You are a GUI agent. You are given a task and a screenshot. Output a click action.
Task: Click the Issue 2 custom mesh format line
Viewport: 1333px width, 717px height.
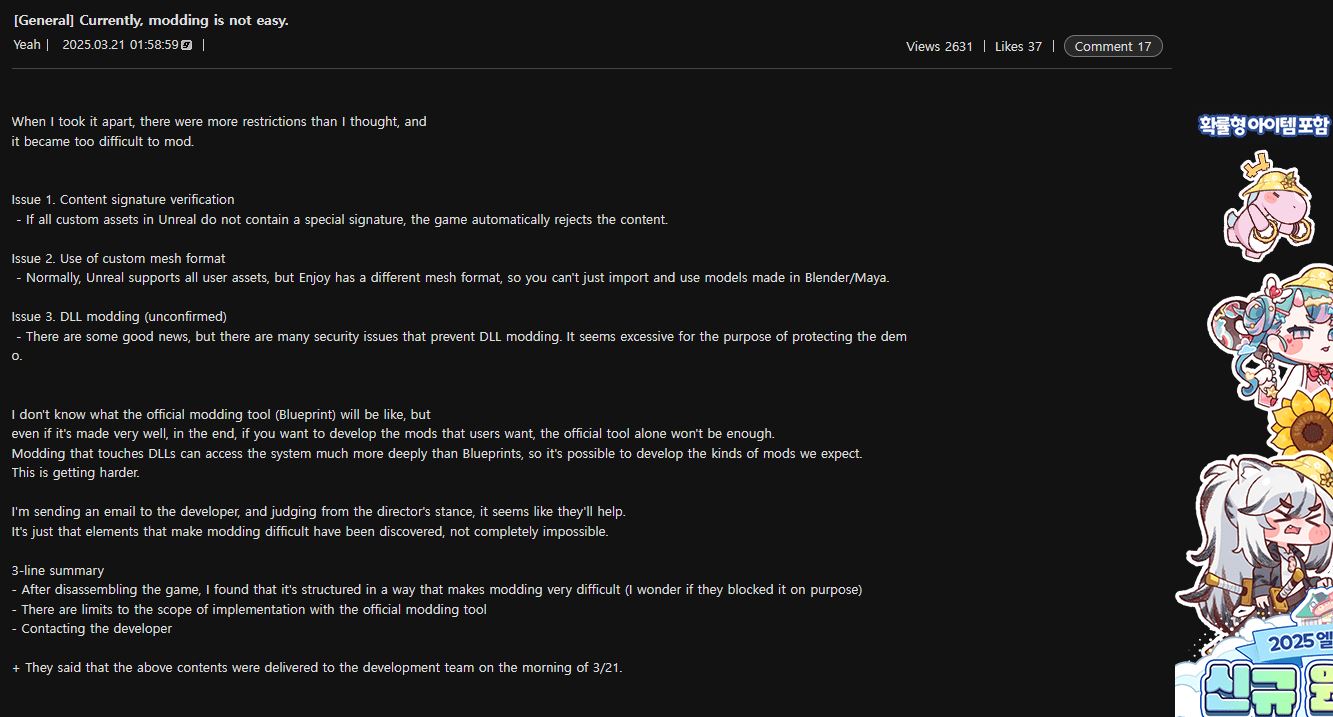tap(119, 258)
